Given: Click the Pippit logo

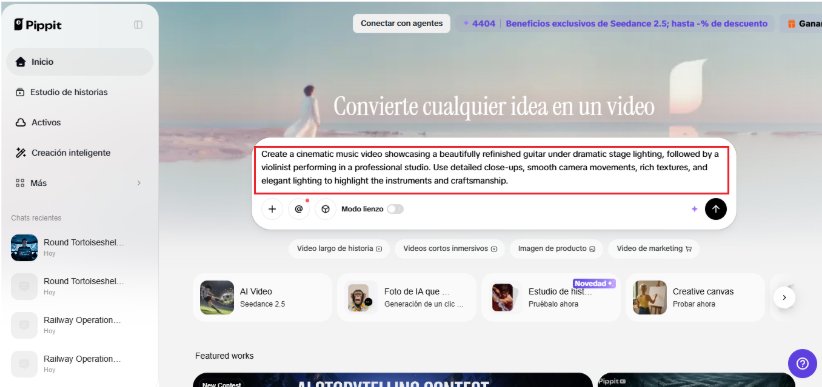Looking at the screenshot, I should pos(38,25).
